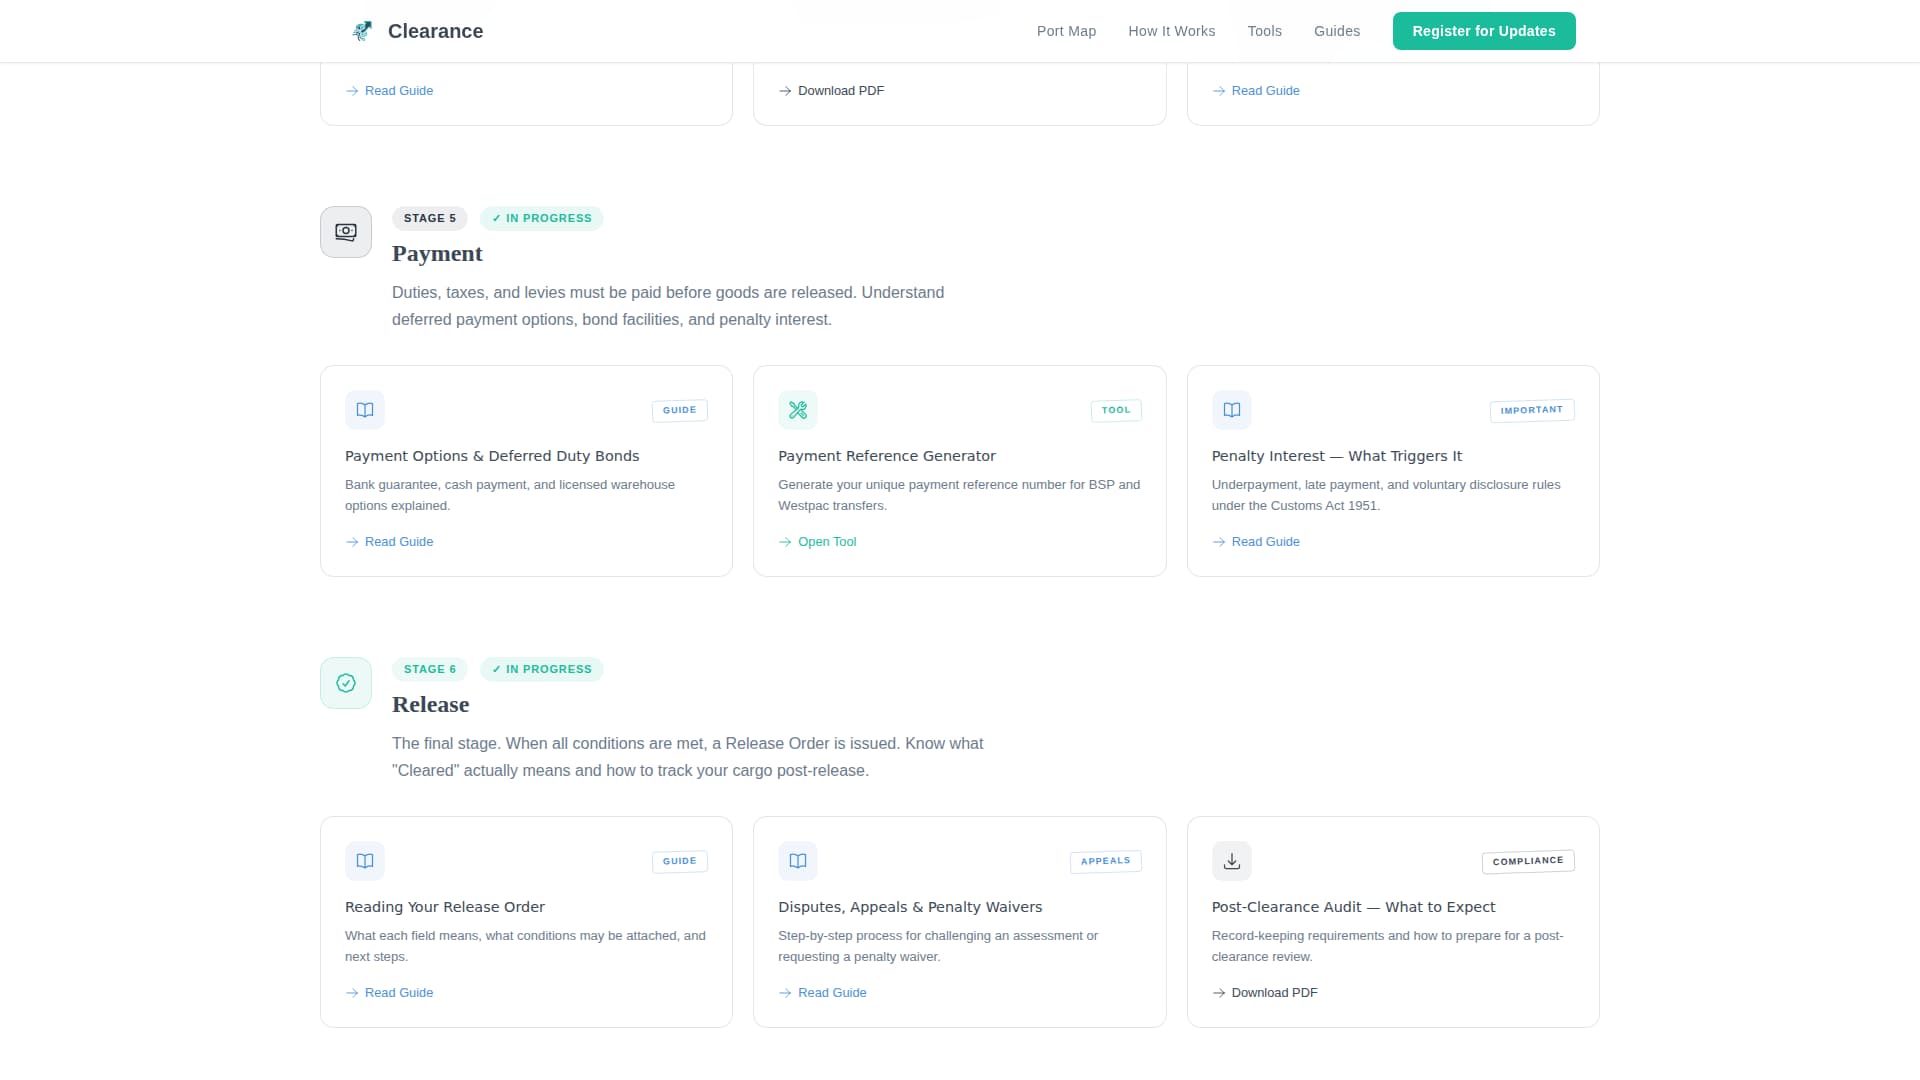This screenshot has width=1920, height=1080.
Task: Click the Stage 5 In Progress badge
Action: (x=541, y=218)
